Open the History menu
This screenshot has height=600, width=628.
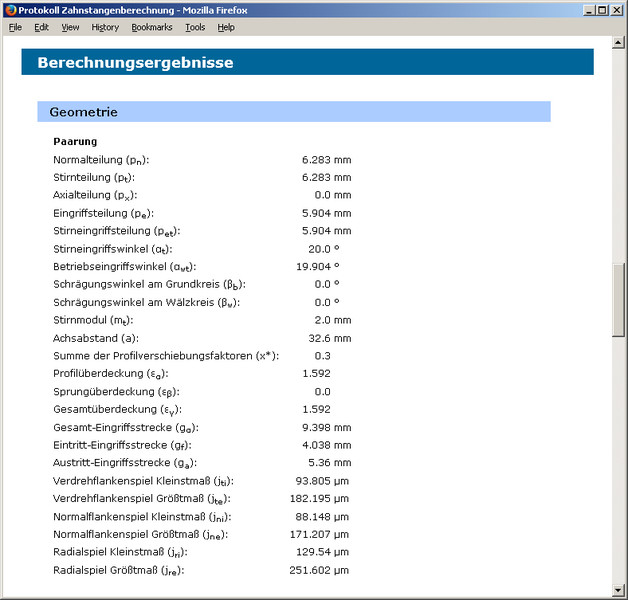click(105, 27)
